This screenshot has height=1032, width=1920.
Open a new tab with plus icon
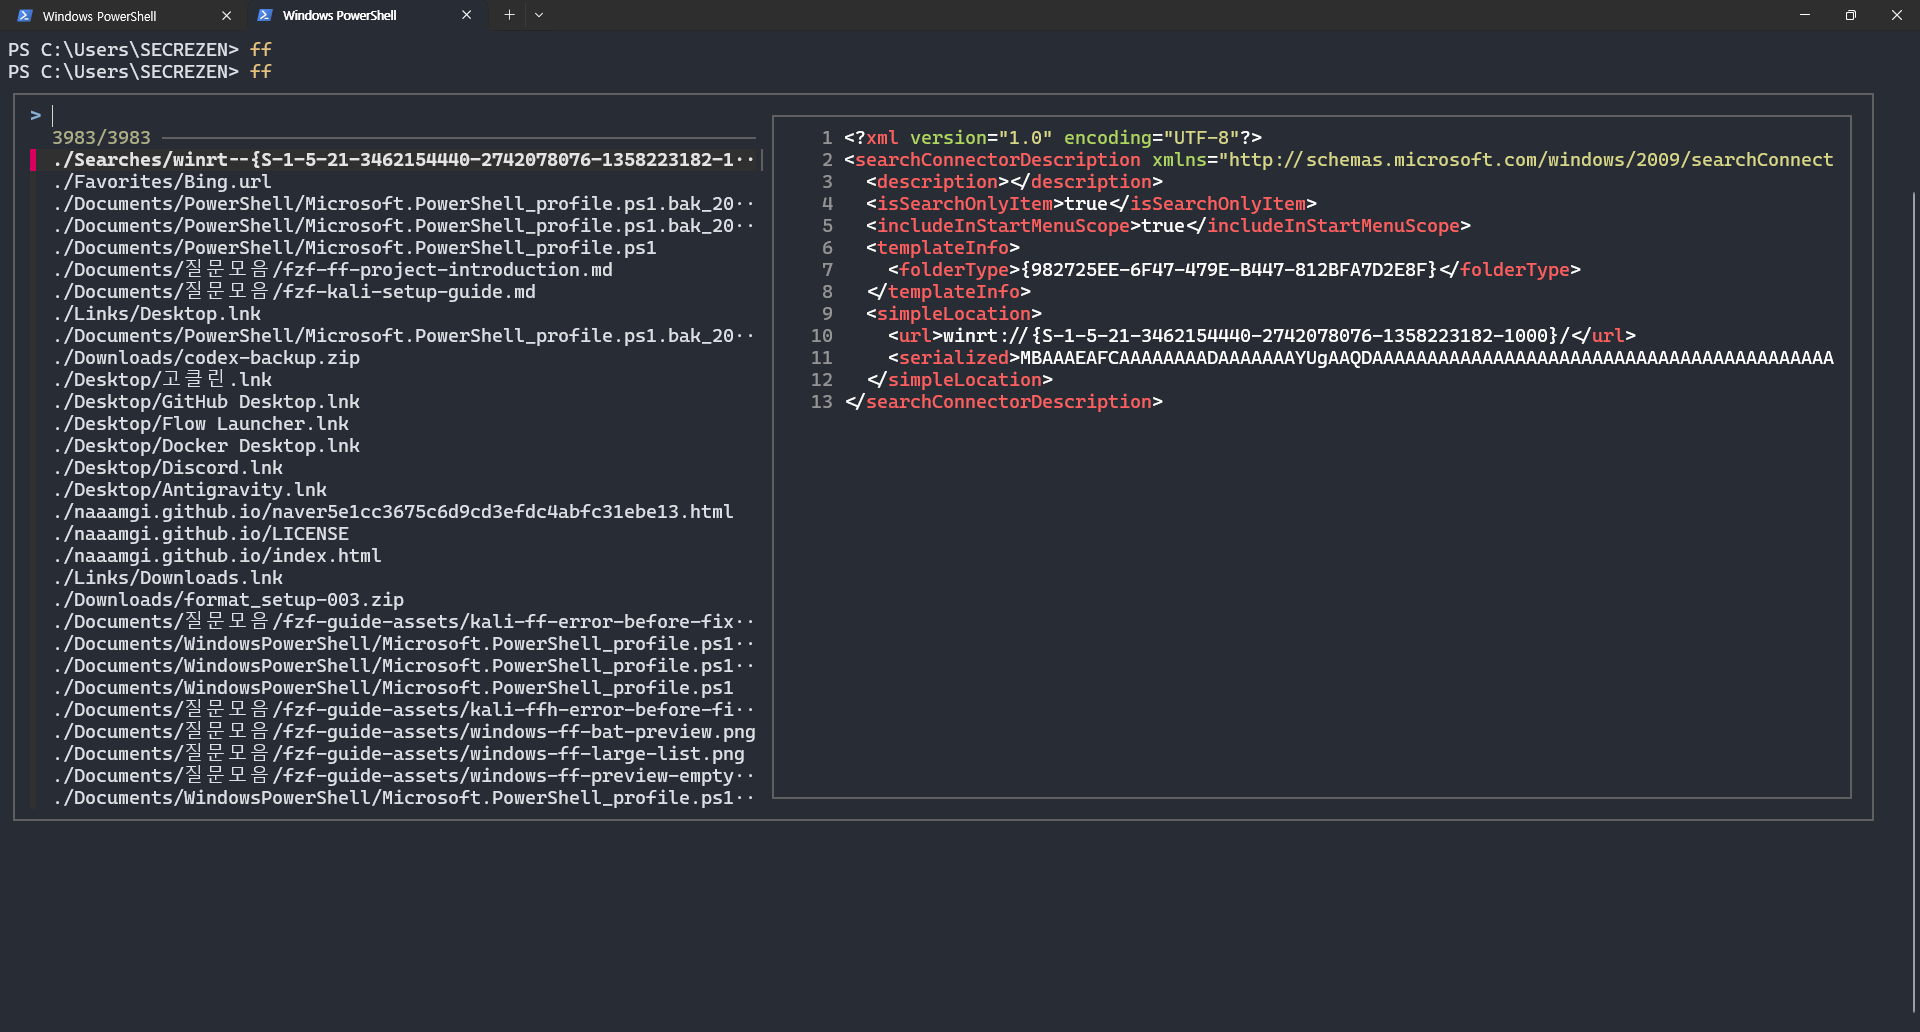tap(509, 15)
